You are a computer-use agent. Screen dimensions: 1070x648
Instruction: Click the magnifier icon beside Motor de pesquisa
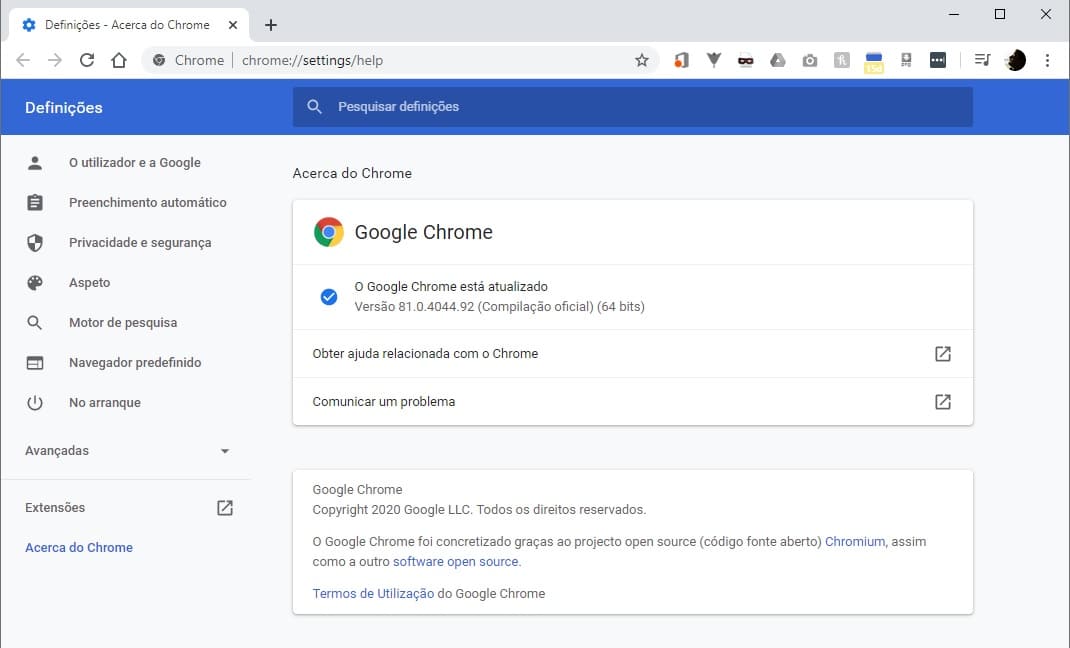tap(35, 323)
